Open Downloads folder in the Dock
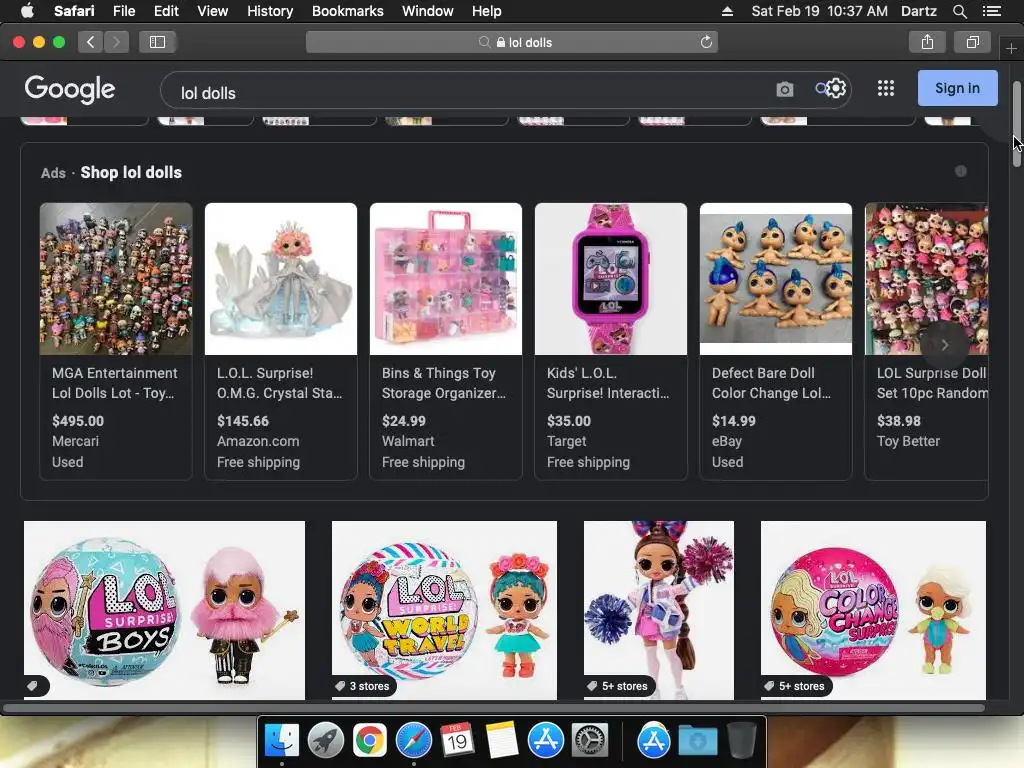Image resolution: width=1024 pixels, height=768 pixels. pos(697,741)
